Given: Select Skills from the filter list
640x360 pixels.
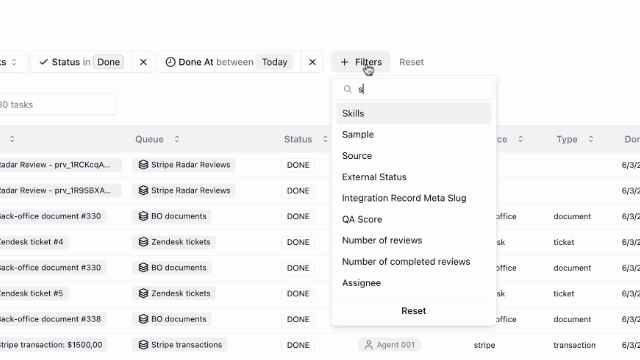Looking at the screenshot, I should point(414,113).
